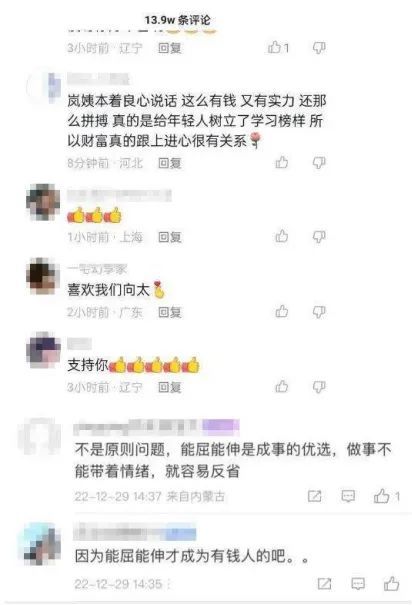Tap 回复 under 支持你 comment
Screen dimensions: 412x605
coord(170,387)
